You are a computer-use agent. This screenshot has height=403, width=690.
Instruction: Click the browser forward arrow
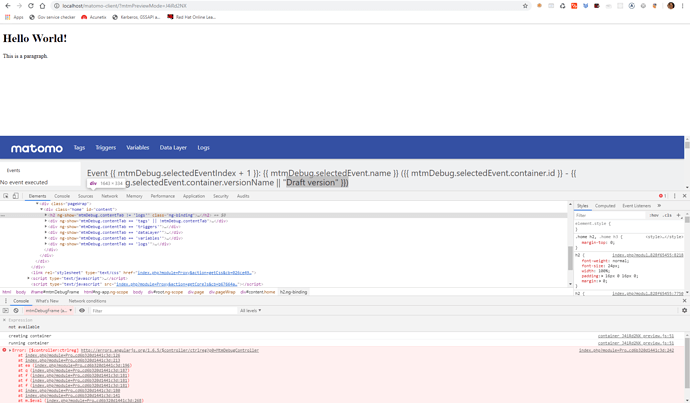(x=19, y=6)
